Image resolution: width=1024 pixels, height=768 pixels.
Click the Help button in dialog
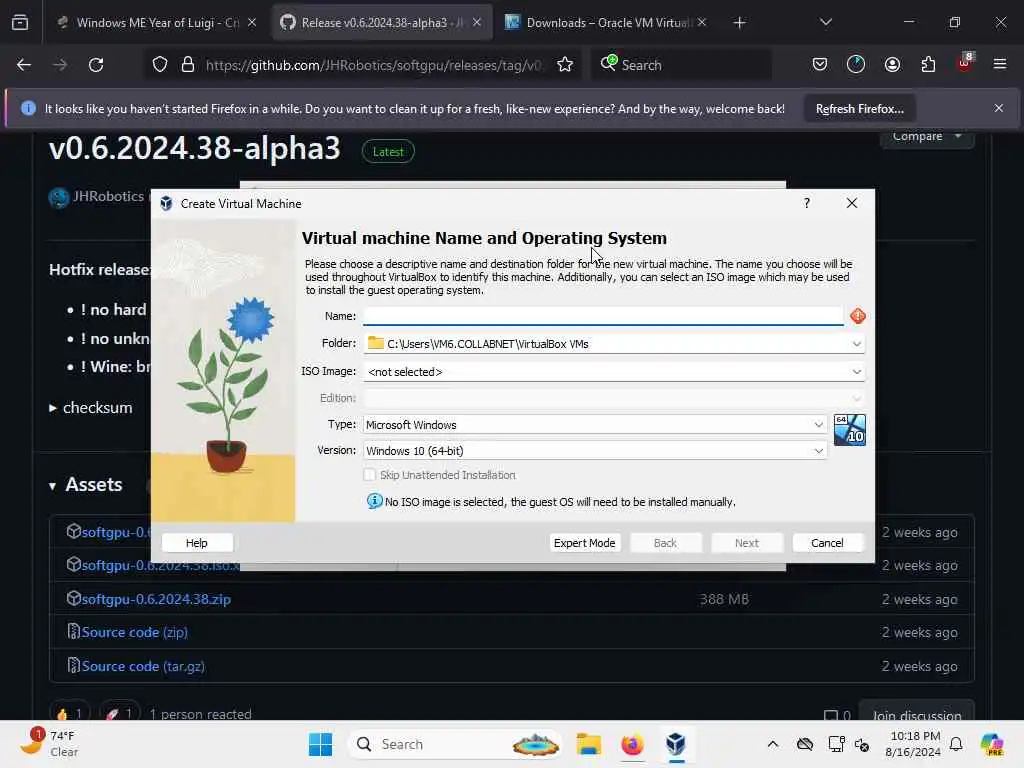[x=197, y=543]
